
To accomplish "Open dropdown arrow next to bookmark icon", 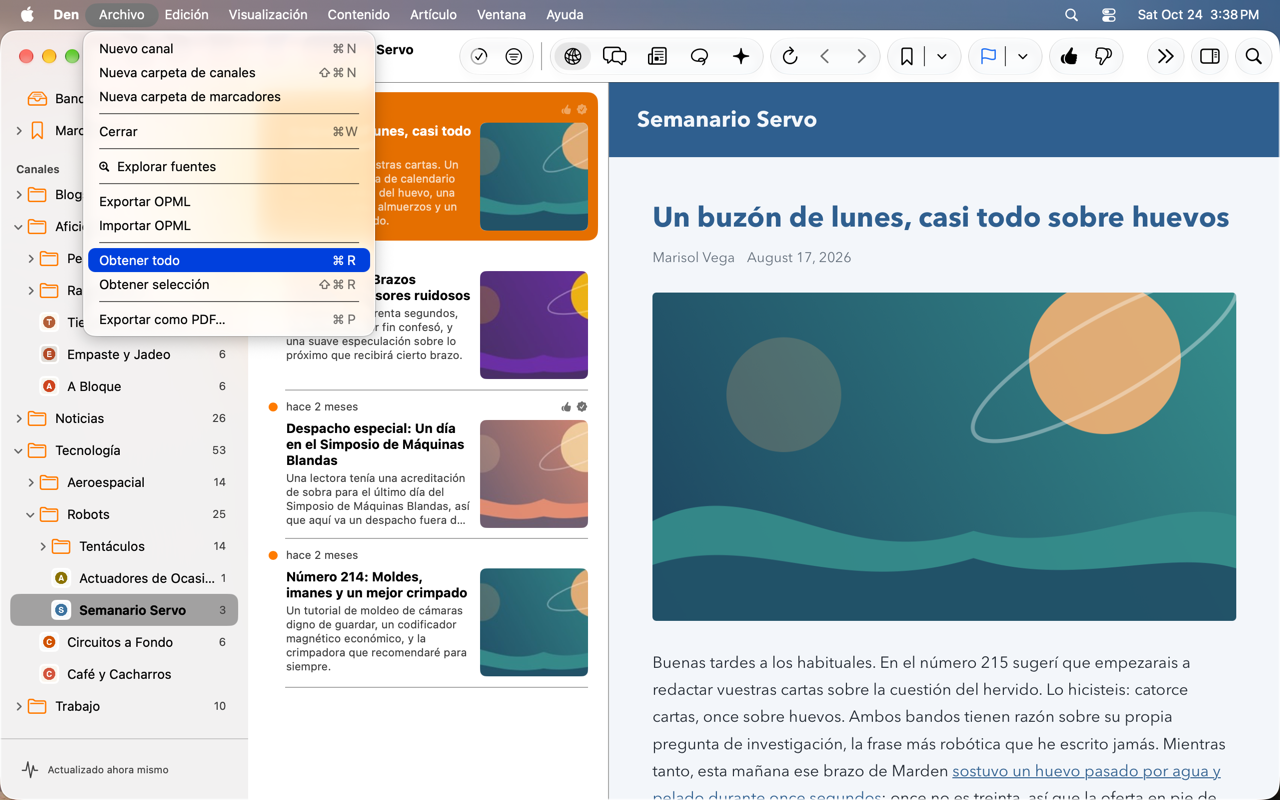I will (x=942, y=57).
